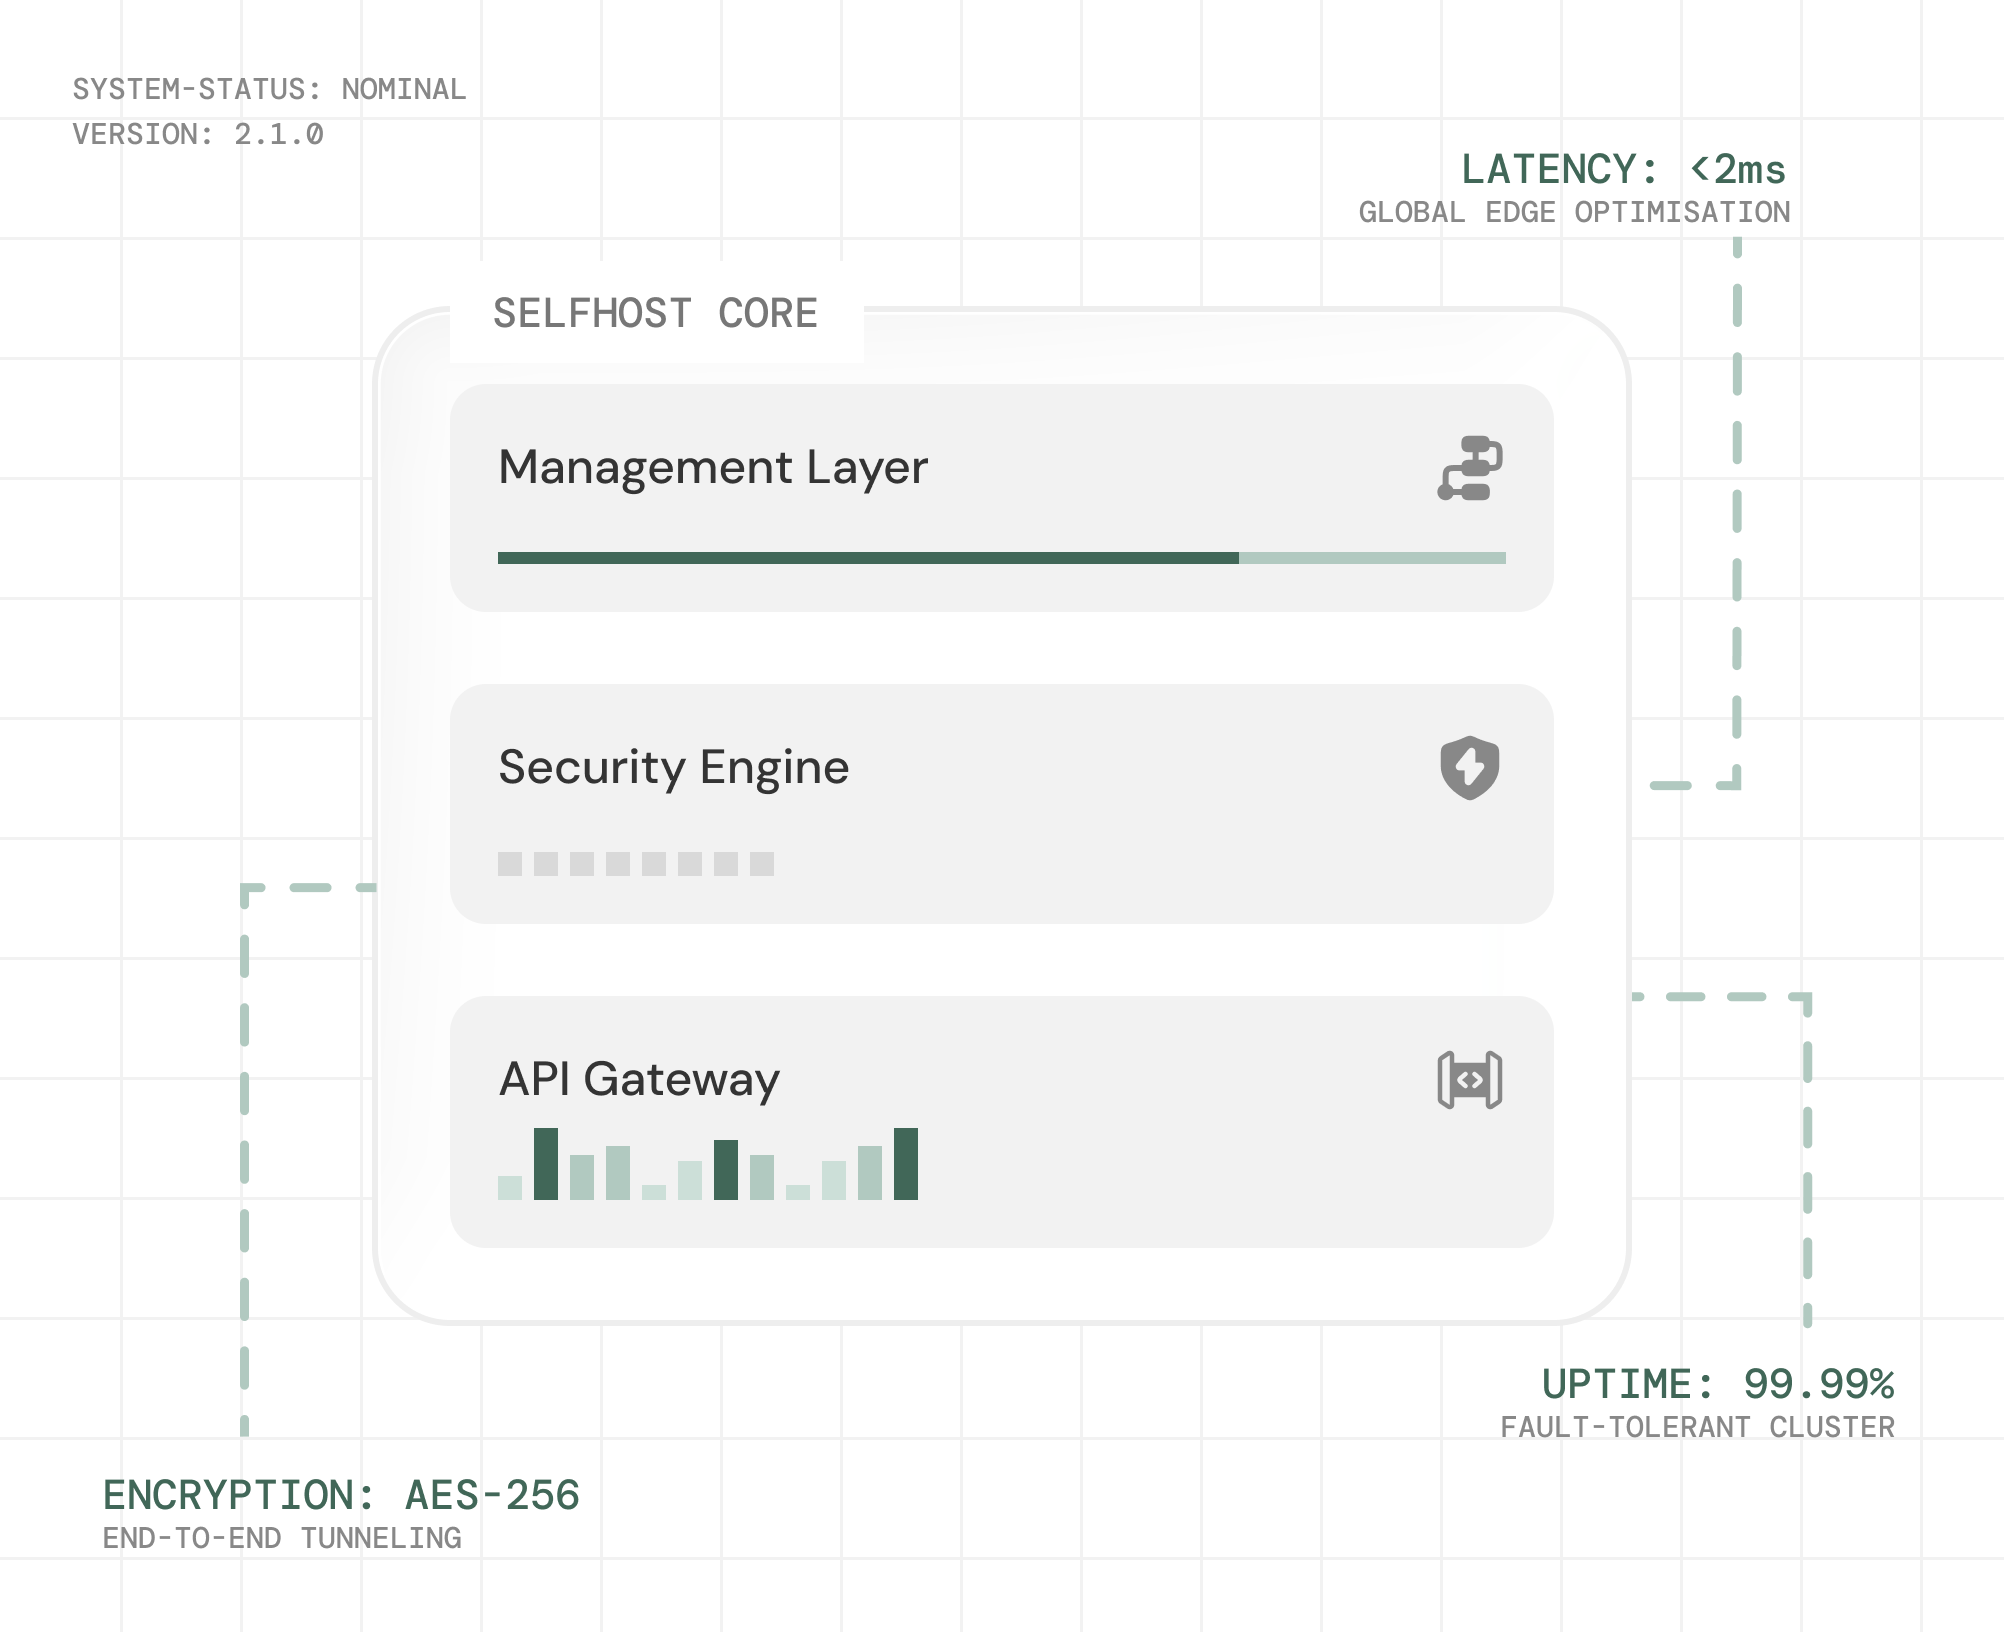2005x1632 pixels.
Task: Select the pipeline connector icon top right of card
Action: coord(1468,467)
